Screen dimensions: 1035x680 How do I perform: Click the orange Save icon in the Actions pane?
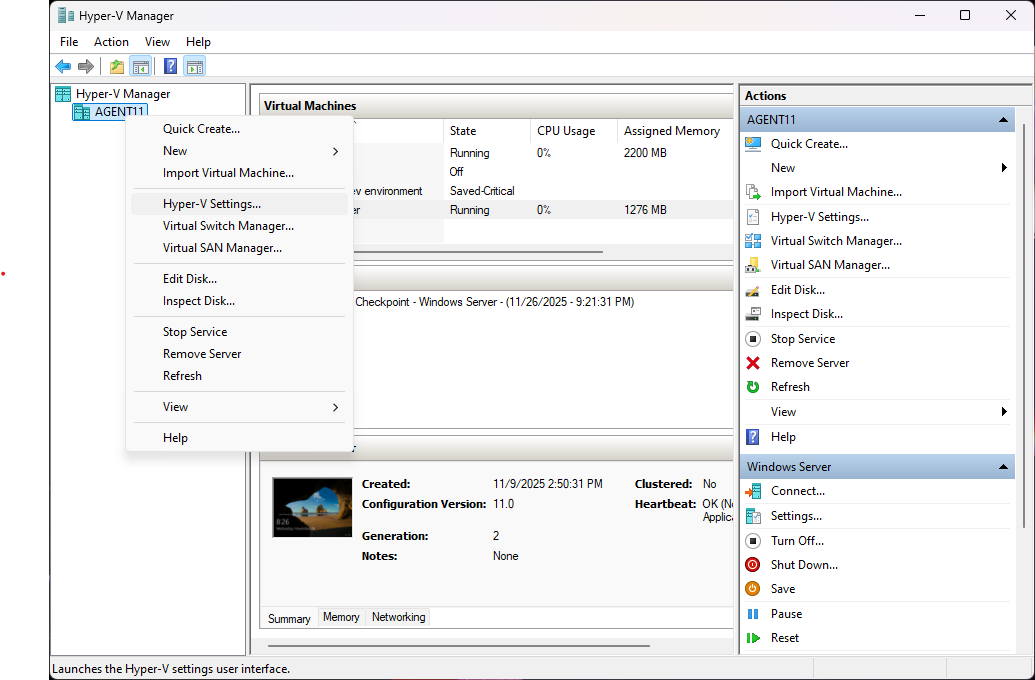[x=753, y=589]
